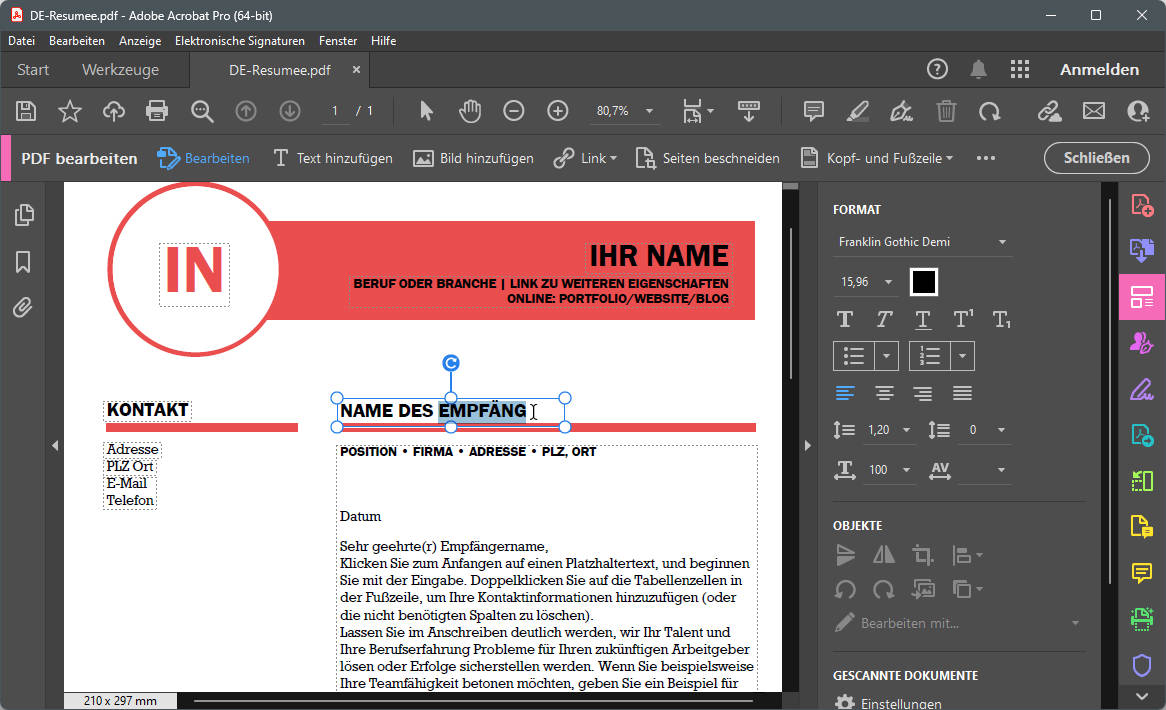Open the zoom level 80,7% dropdown
The width and height of the screenshot is (1166, 710).
[649, 111]
